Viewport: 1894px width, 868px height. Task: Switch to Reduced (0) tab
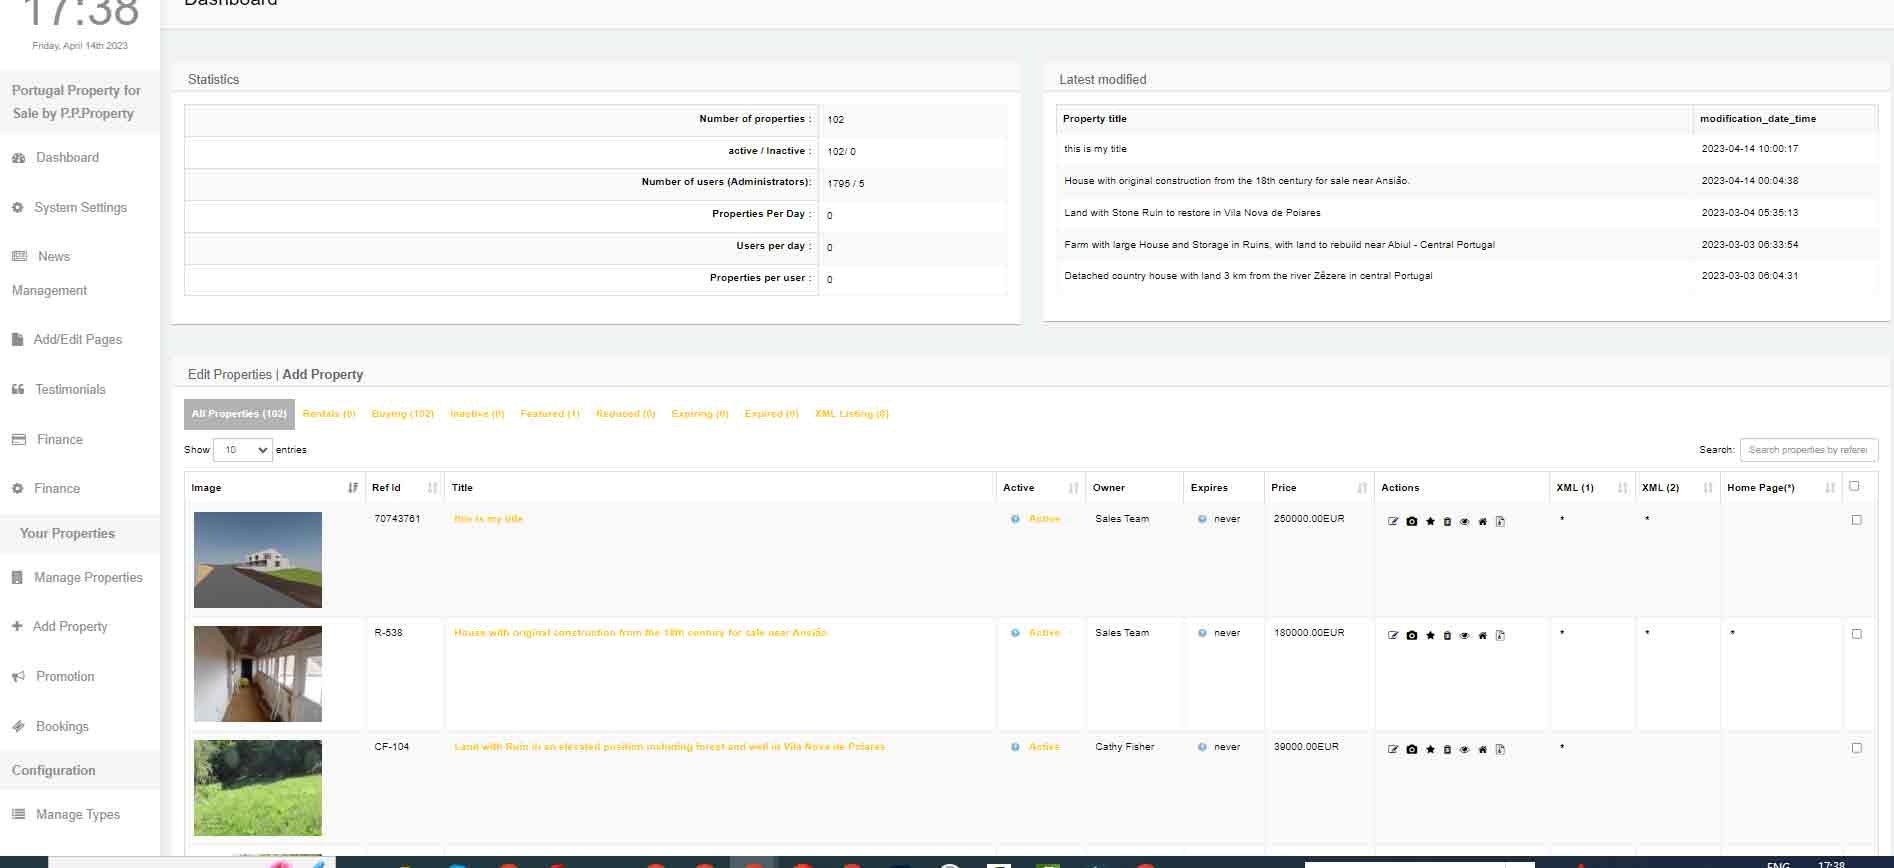[x=626, y=414]
